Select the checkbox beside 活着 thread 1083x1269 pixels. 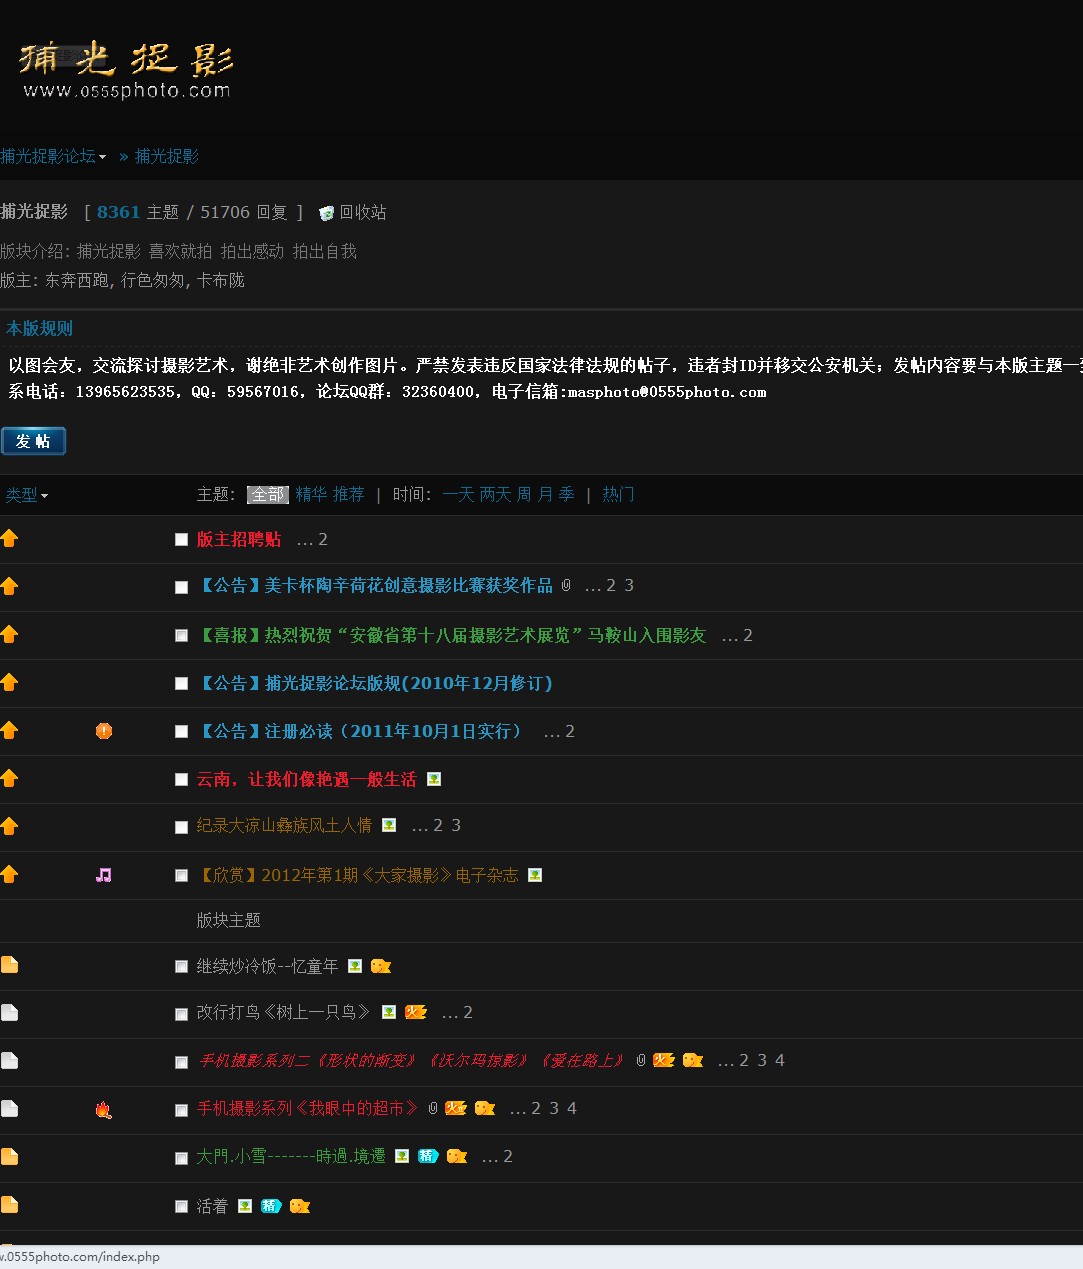tap(181, 1207)
